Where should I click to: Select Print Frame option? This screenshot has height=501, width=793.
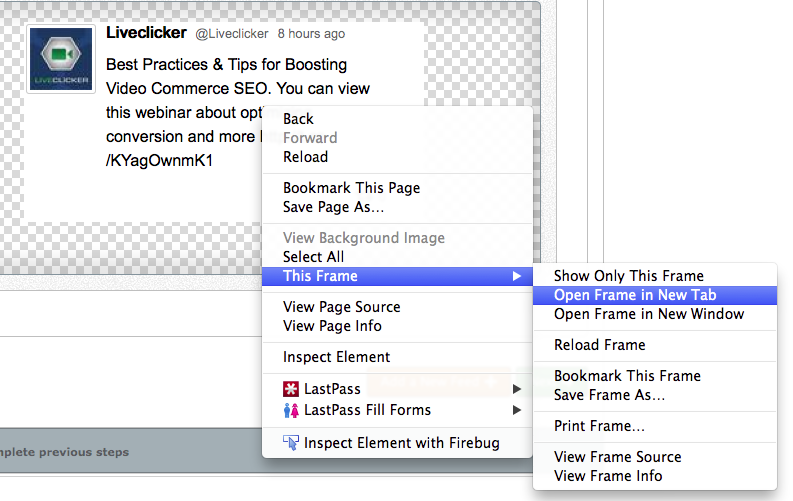pos(599,426)
